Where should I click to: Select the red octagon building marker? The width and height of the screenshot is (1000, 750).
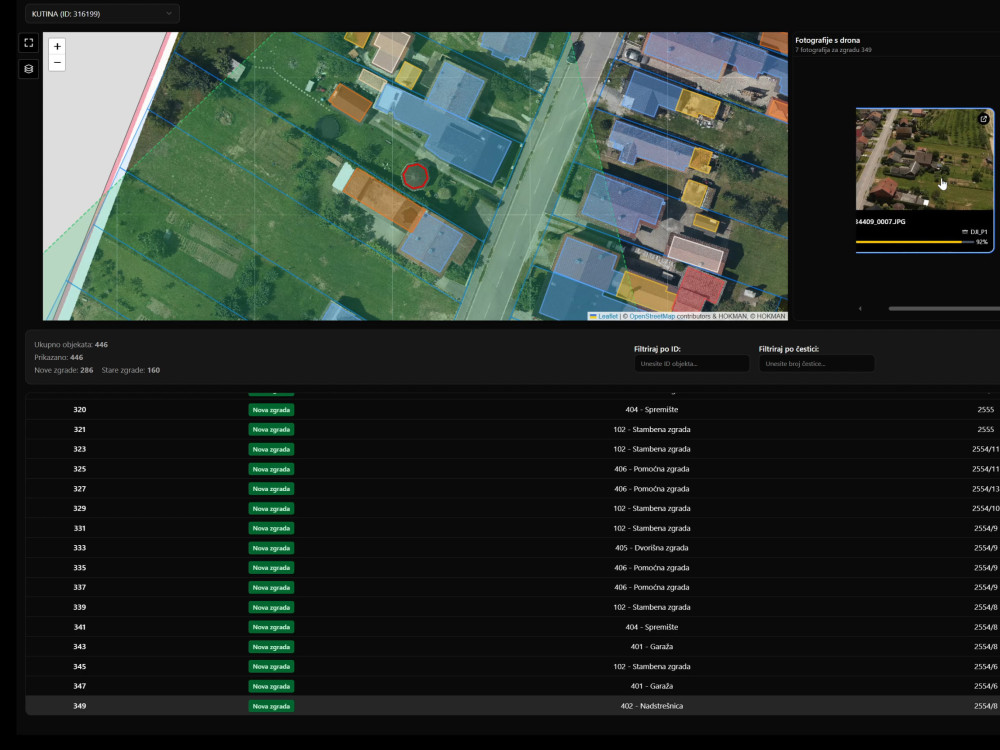[x=415, y=176]
